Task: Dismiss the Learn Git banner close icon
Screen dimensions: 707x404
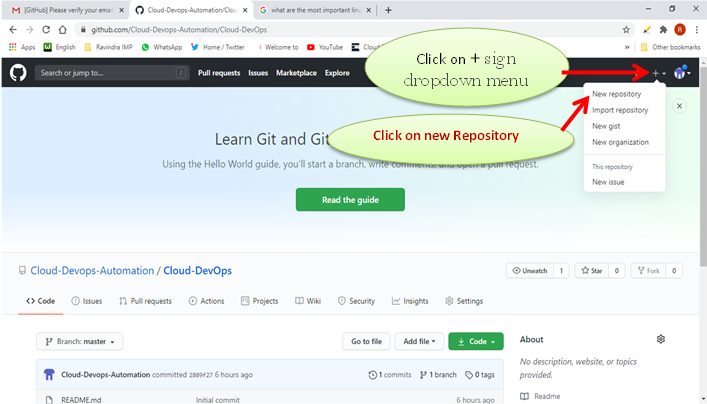Action: point(679,106)
